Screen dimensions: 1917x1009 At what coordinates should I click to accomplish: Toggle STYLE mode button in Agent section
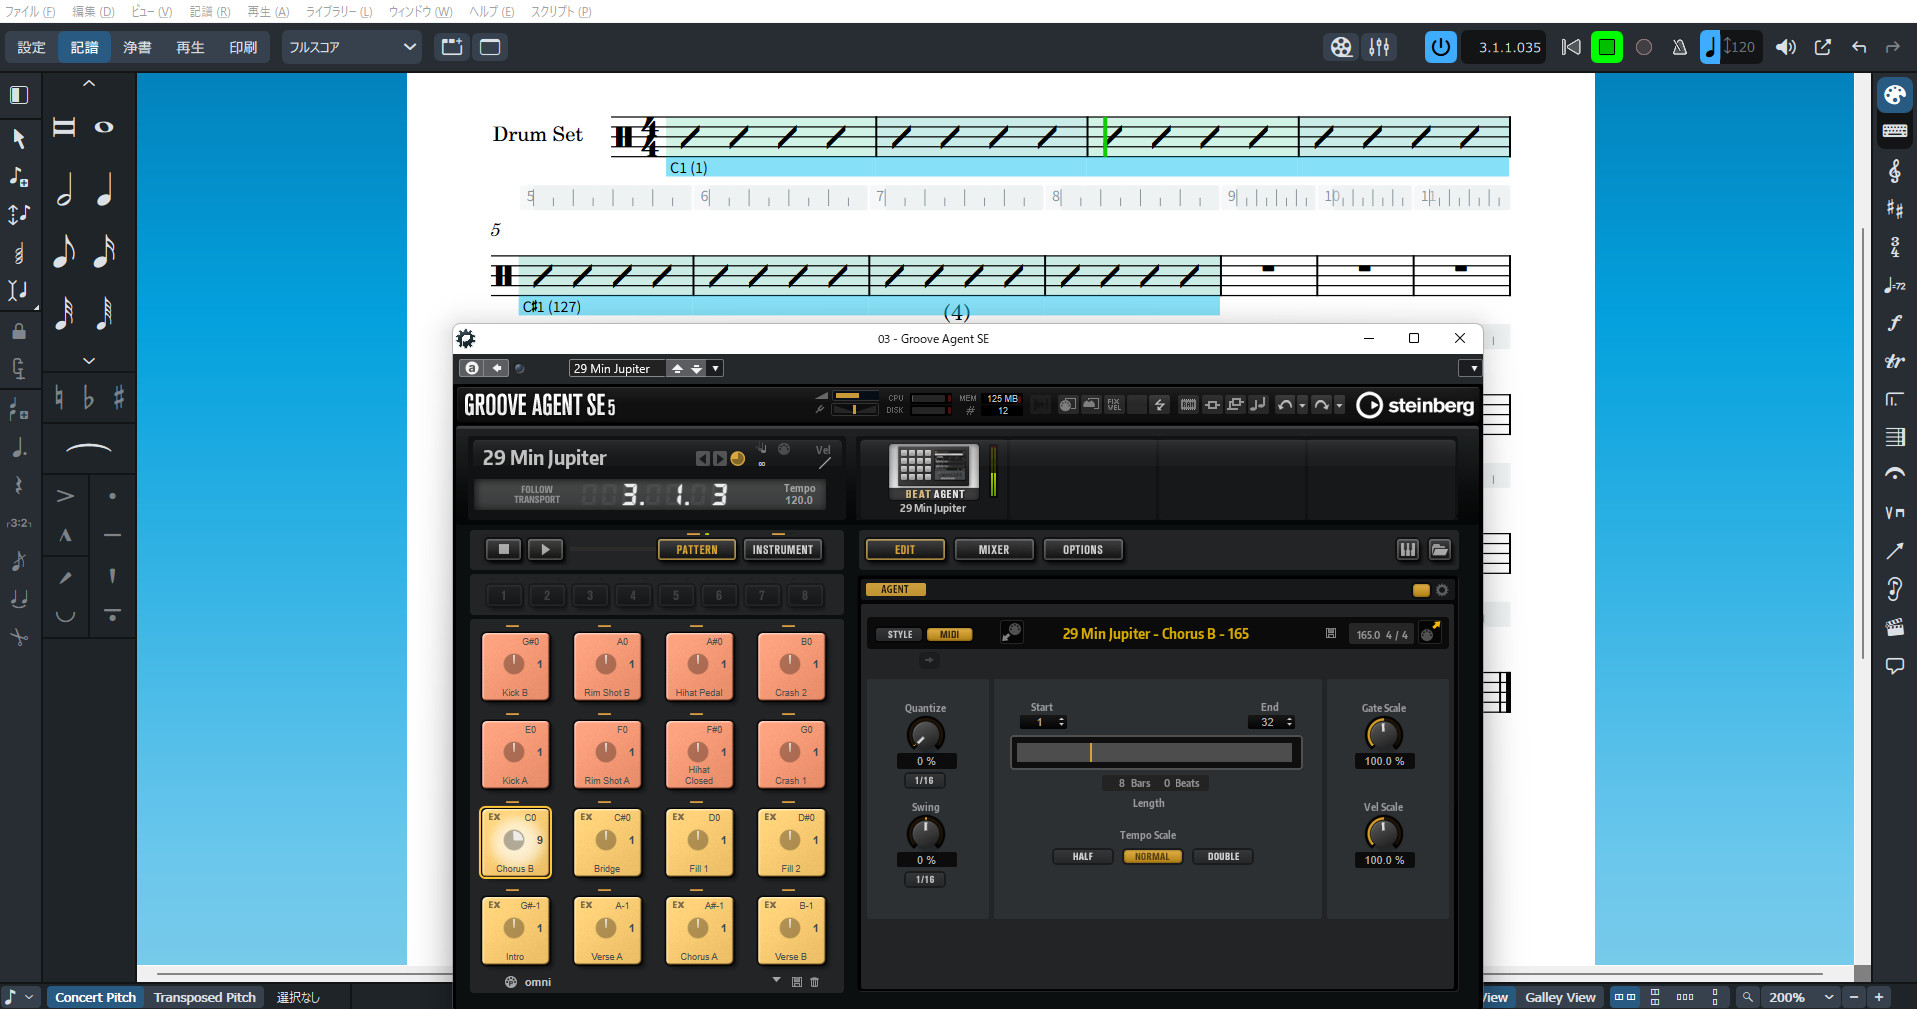coord(900,634)
